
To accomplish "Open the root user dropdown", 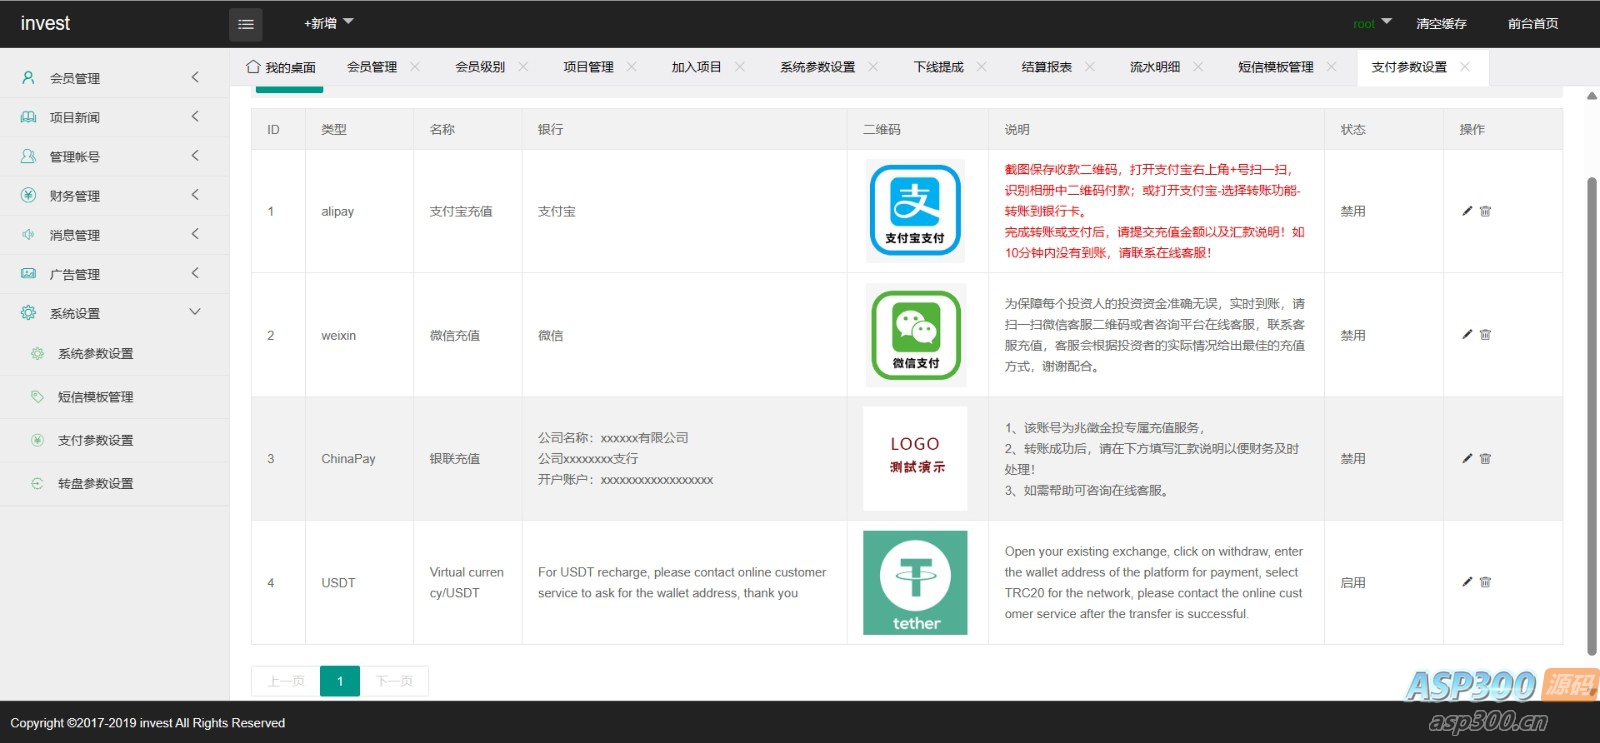I will [1371, 24].
